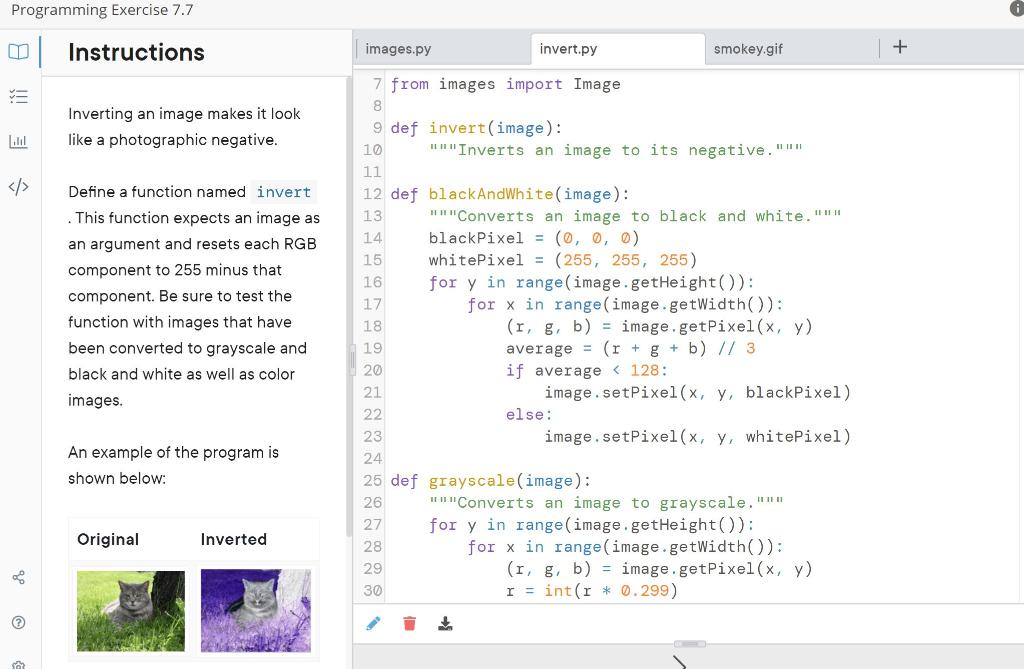
Task: Click the Original cat thumbnail
Action: (130, 610)
